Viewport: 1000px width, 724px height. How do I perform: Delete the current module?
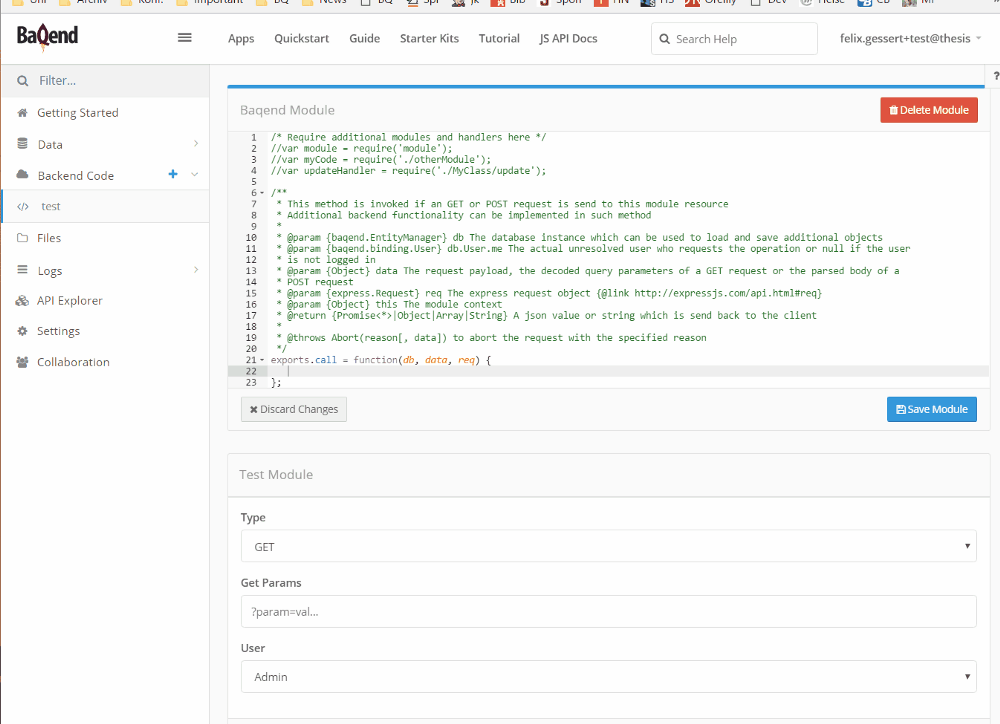pyautogui.click(x=929, y=110)
